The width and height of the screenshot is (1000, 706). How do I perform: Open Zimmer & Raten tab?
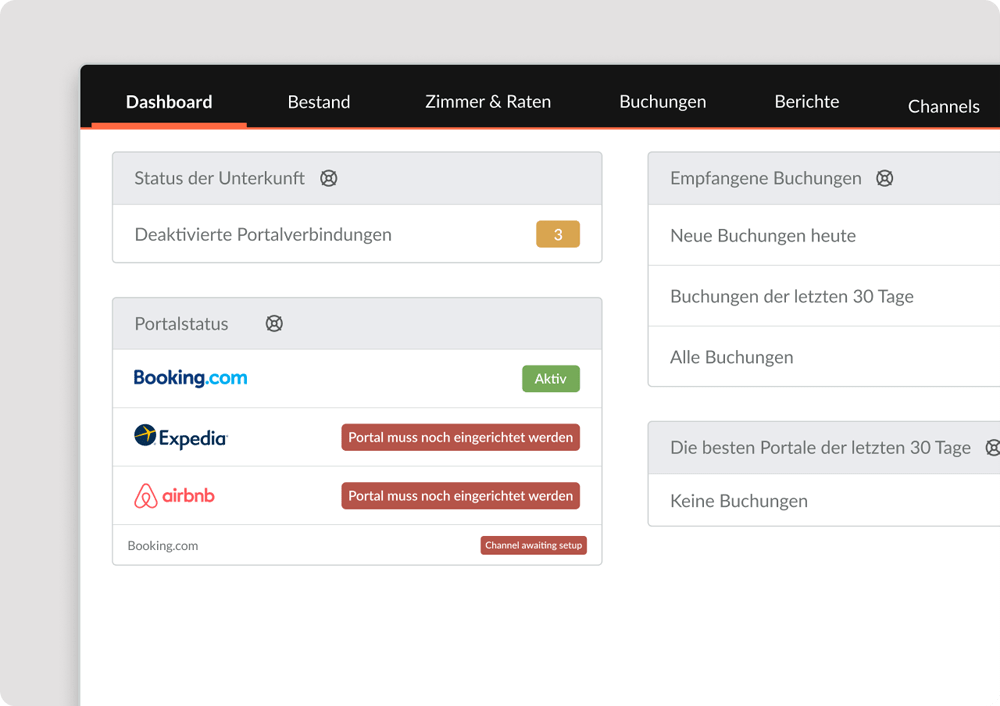point(488,102)
